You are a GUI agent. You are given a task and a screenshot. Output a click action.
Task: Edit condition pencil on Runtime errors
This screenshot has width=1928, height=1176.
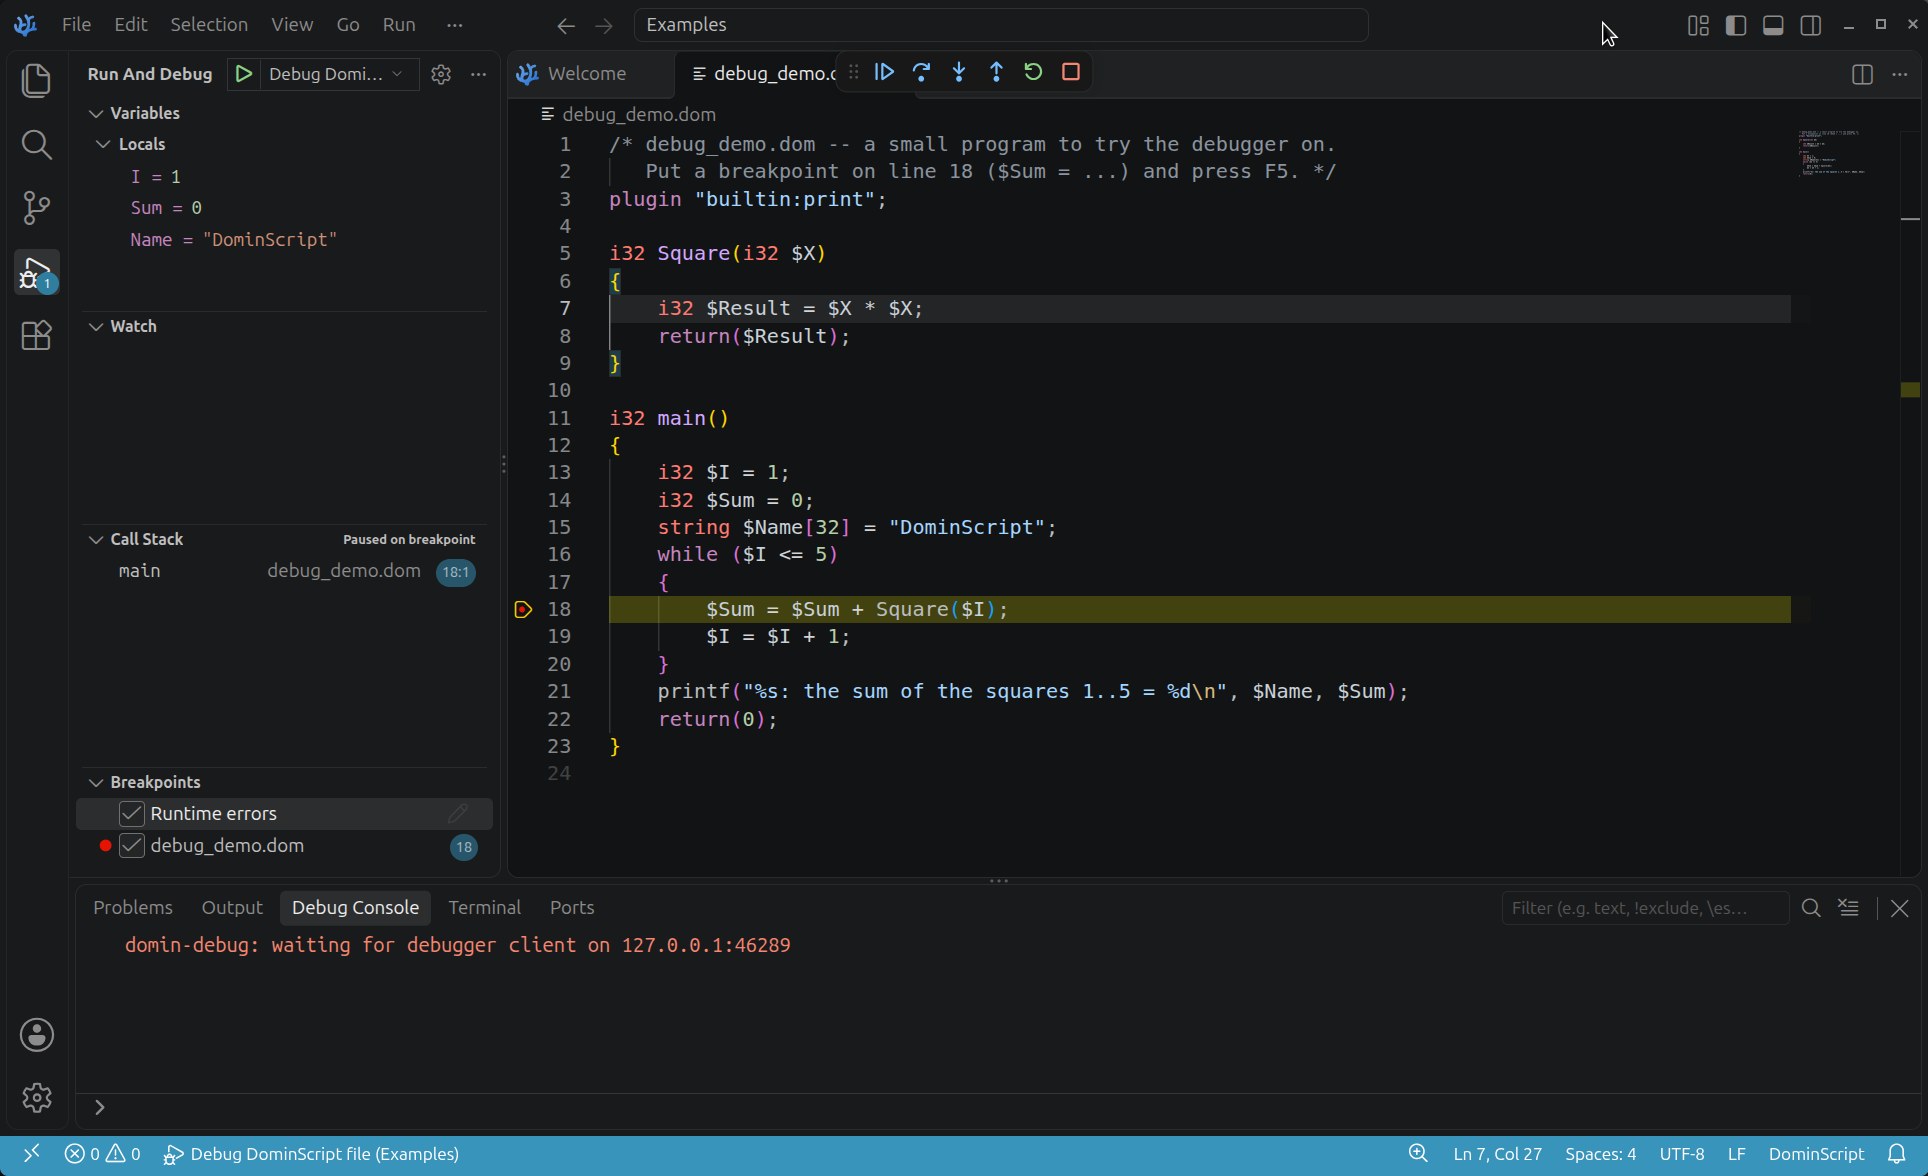coord(458,813)
